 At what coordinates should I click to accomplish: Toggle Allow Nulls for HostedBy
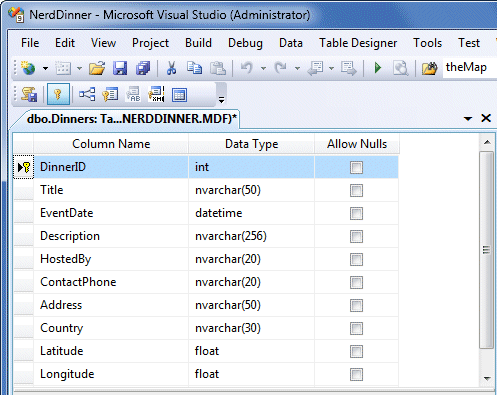click(356, 259)
